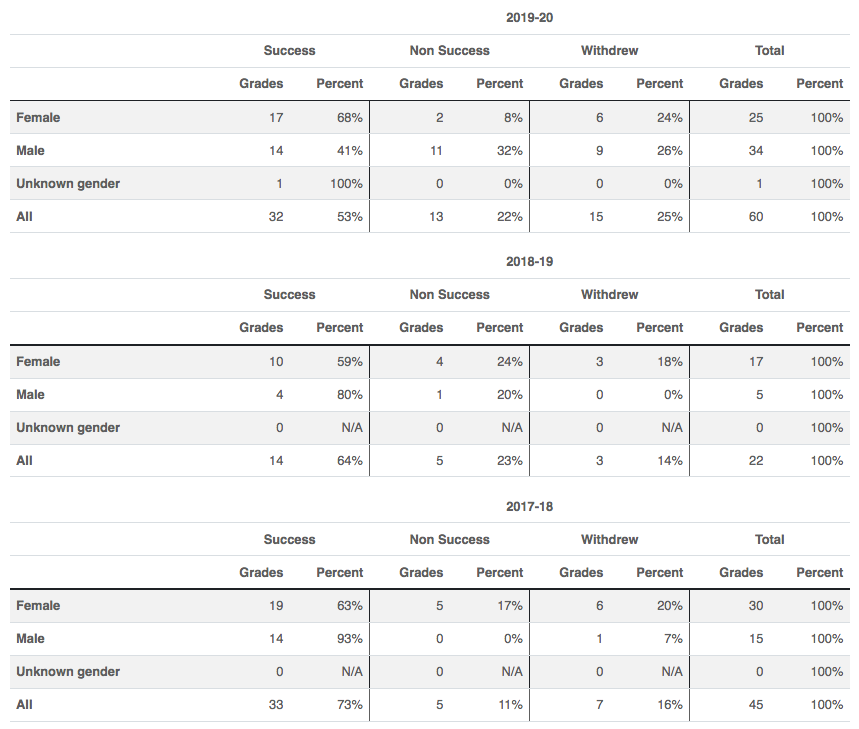Click Success header in 2018-19 table

289,294
